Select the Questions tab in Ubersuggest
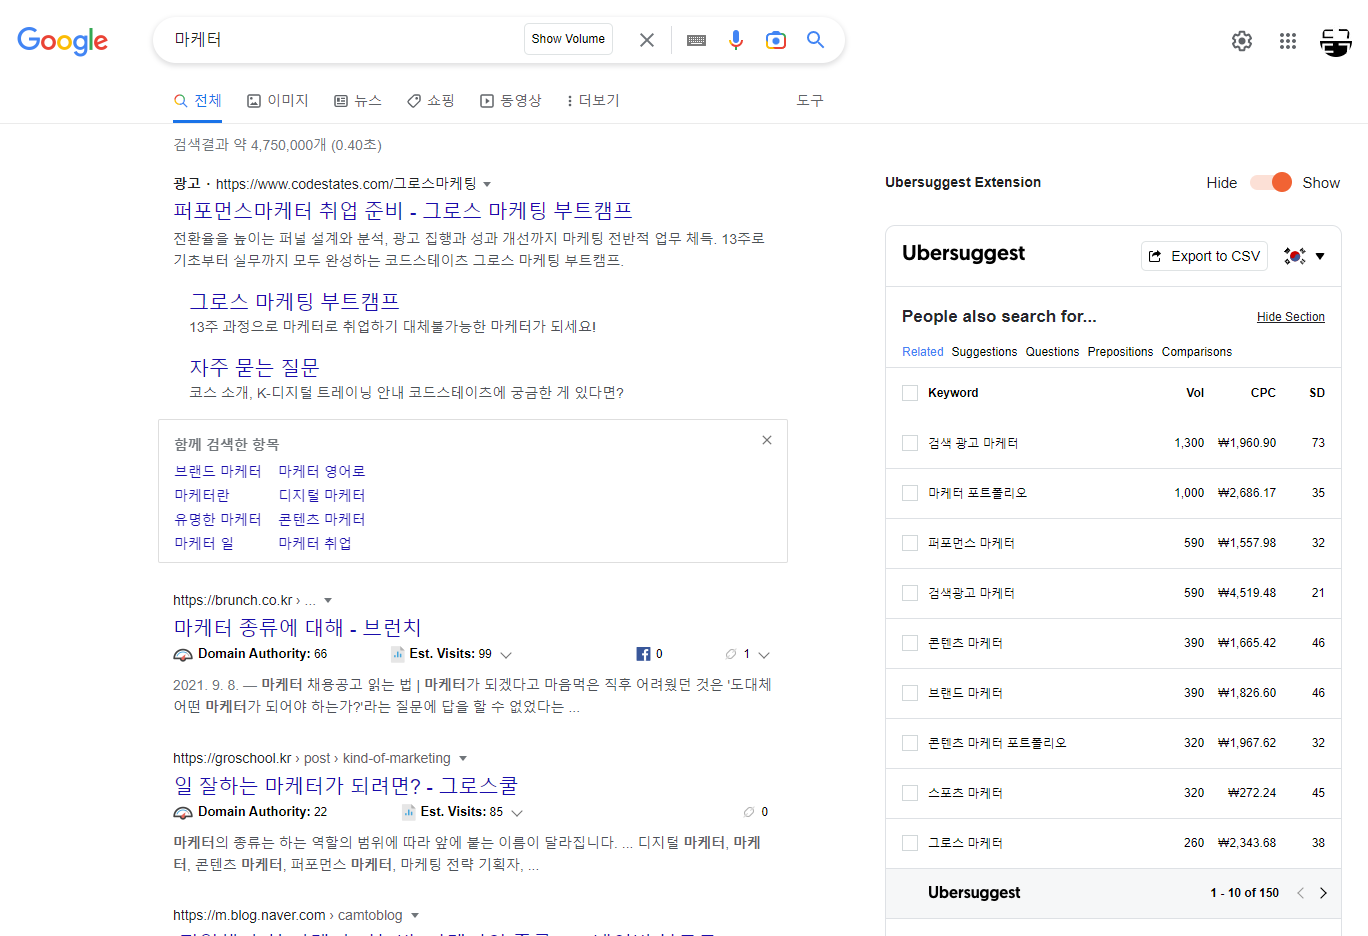Viewport: 1368px width, 936px height. 1052,352
